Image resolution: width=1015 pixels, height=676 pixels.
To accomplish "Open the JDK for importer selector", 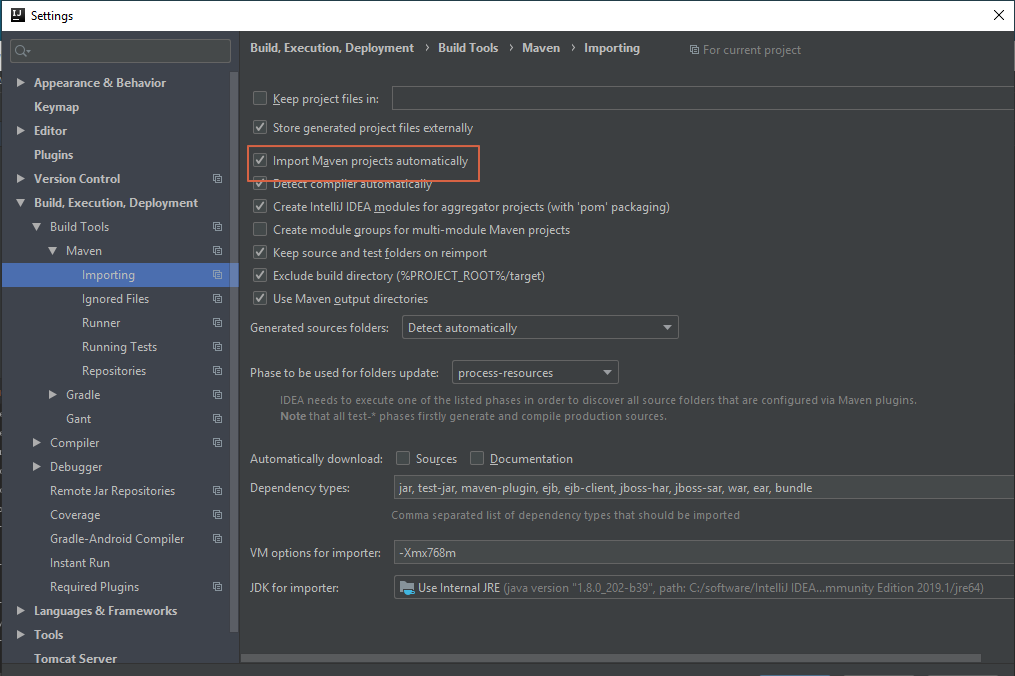I will (x=704, y=588).
